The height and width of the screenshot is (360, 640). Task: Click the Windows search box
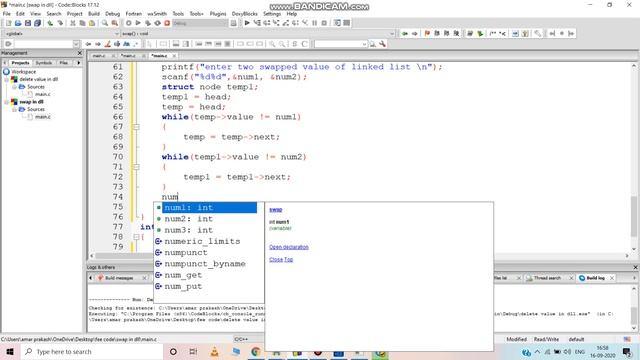click(91, 352)
